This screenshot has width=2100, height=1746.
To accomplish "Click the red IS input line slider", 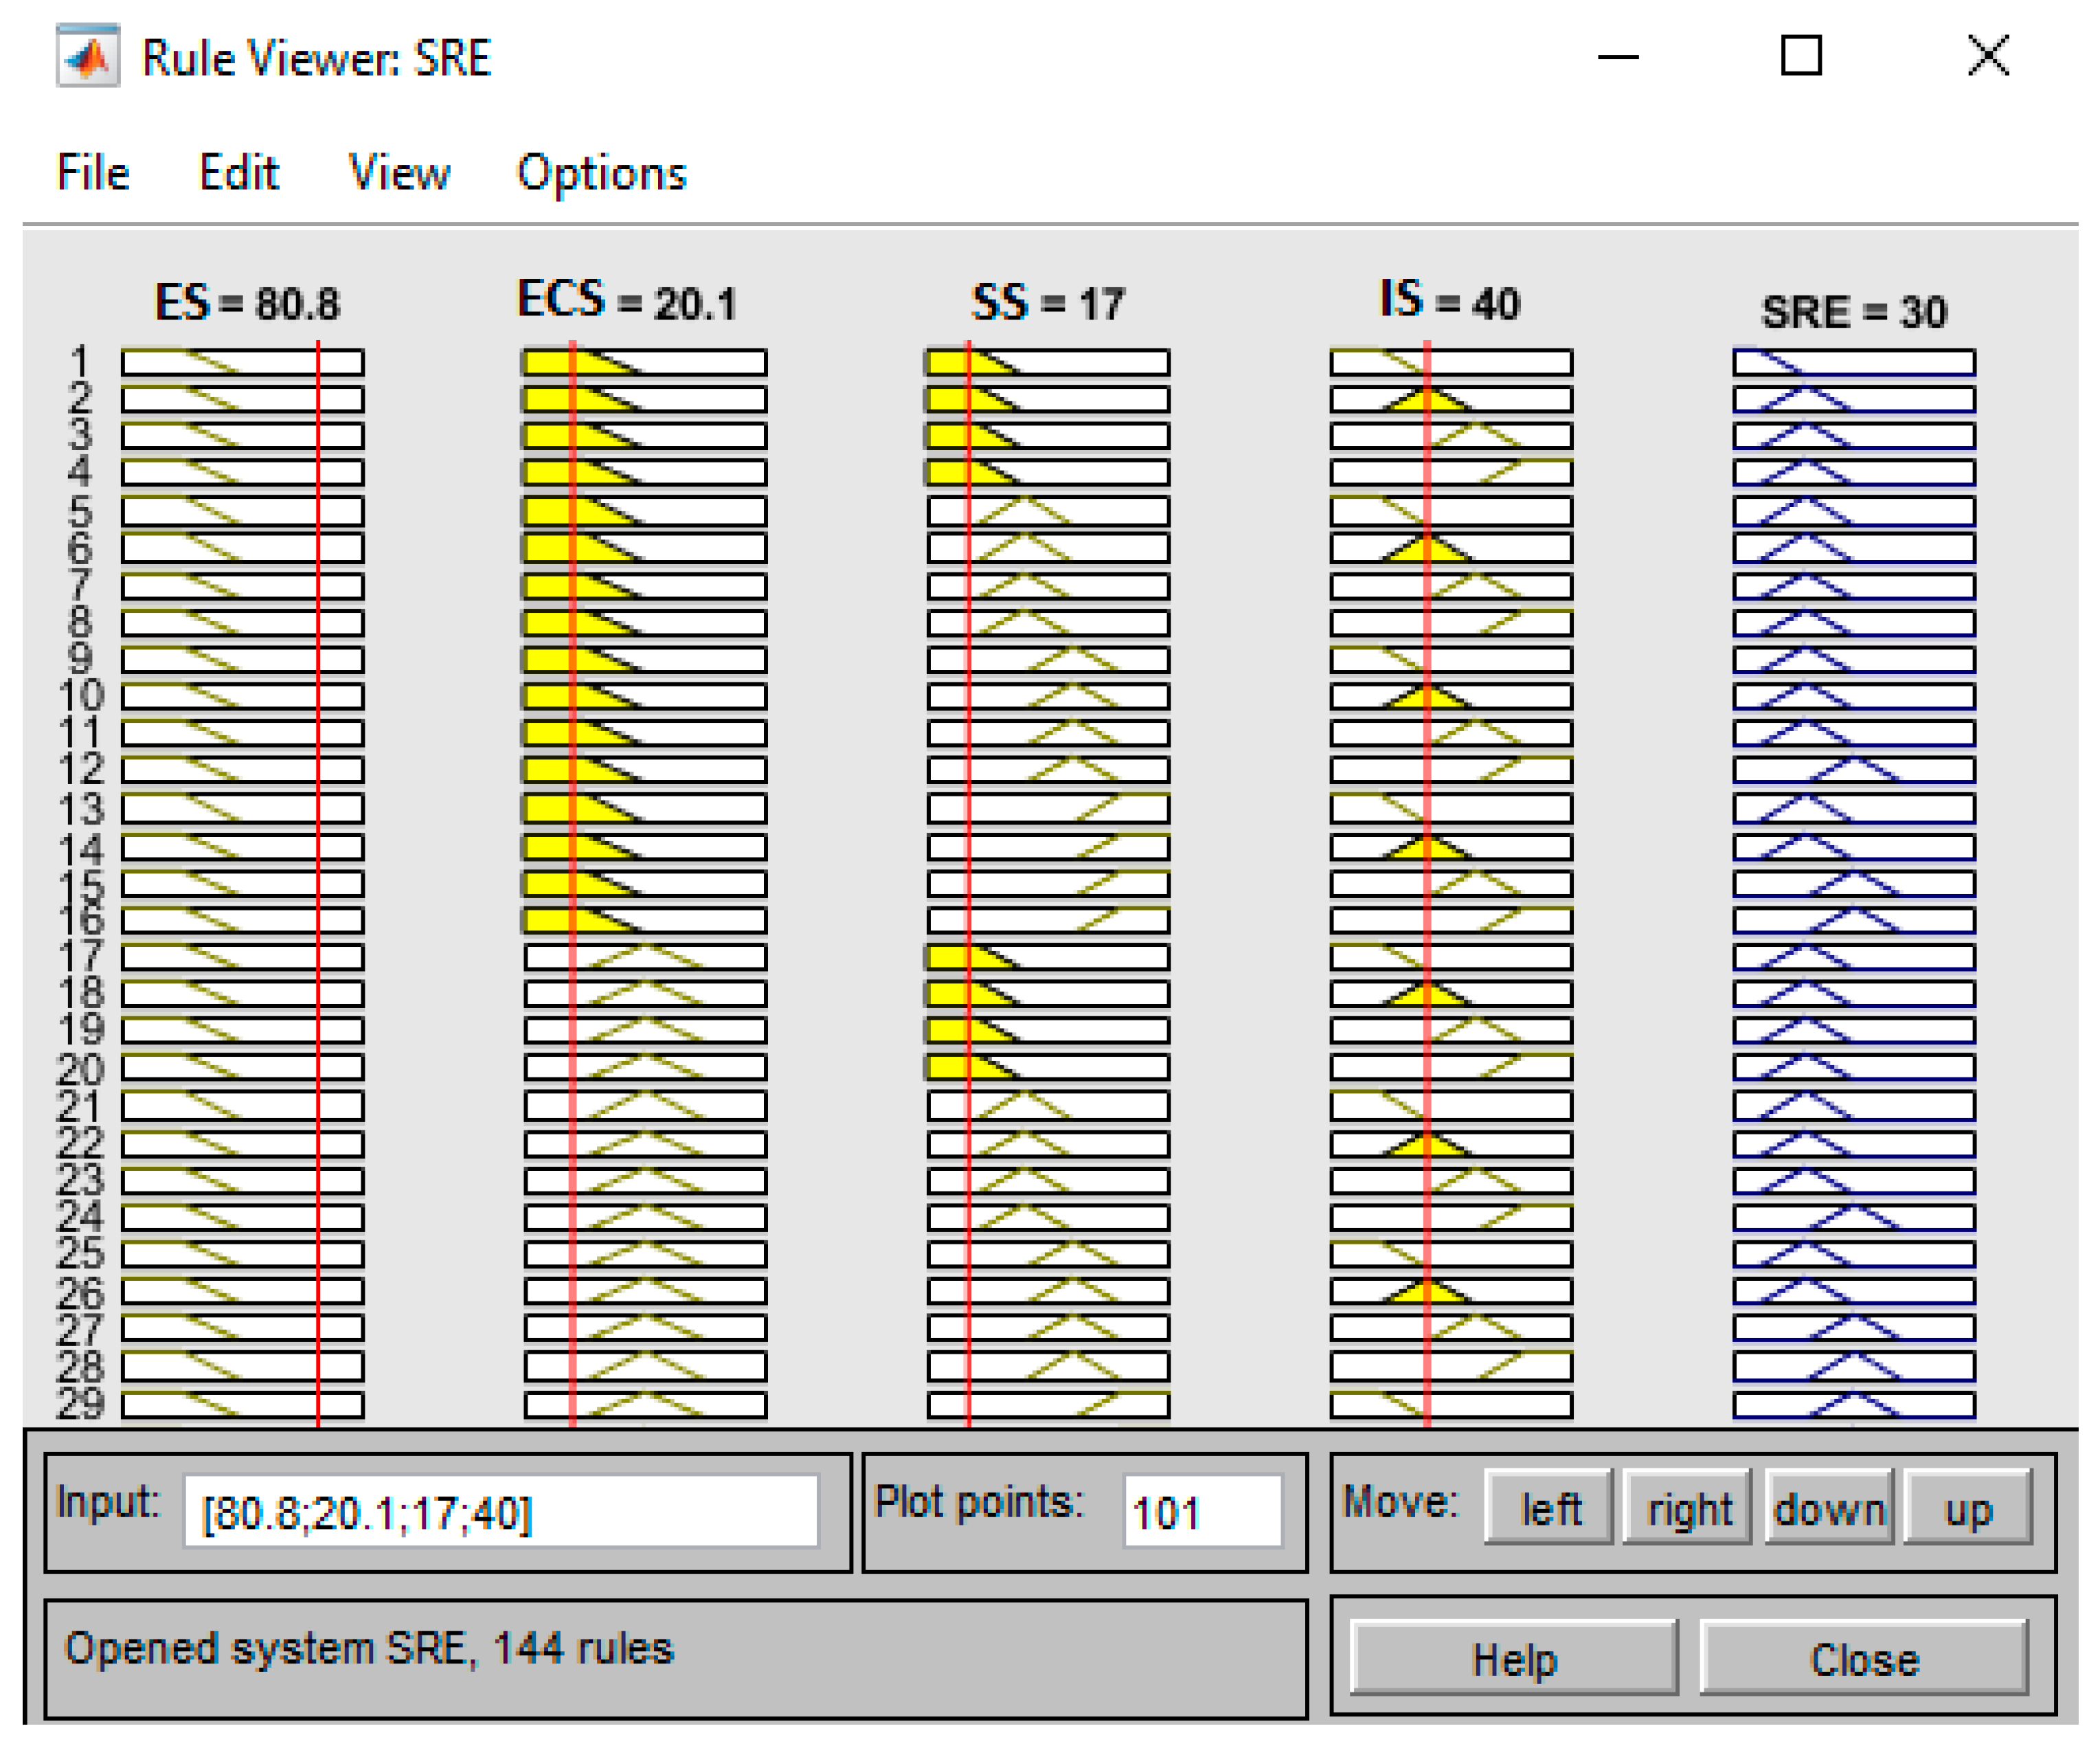I will [x=1427, y=880].
